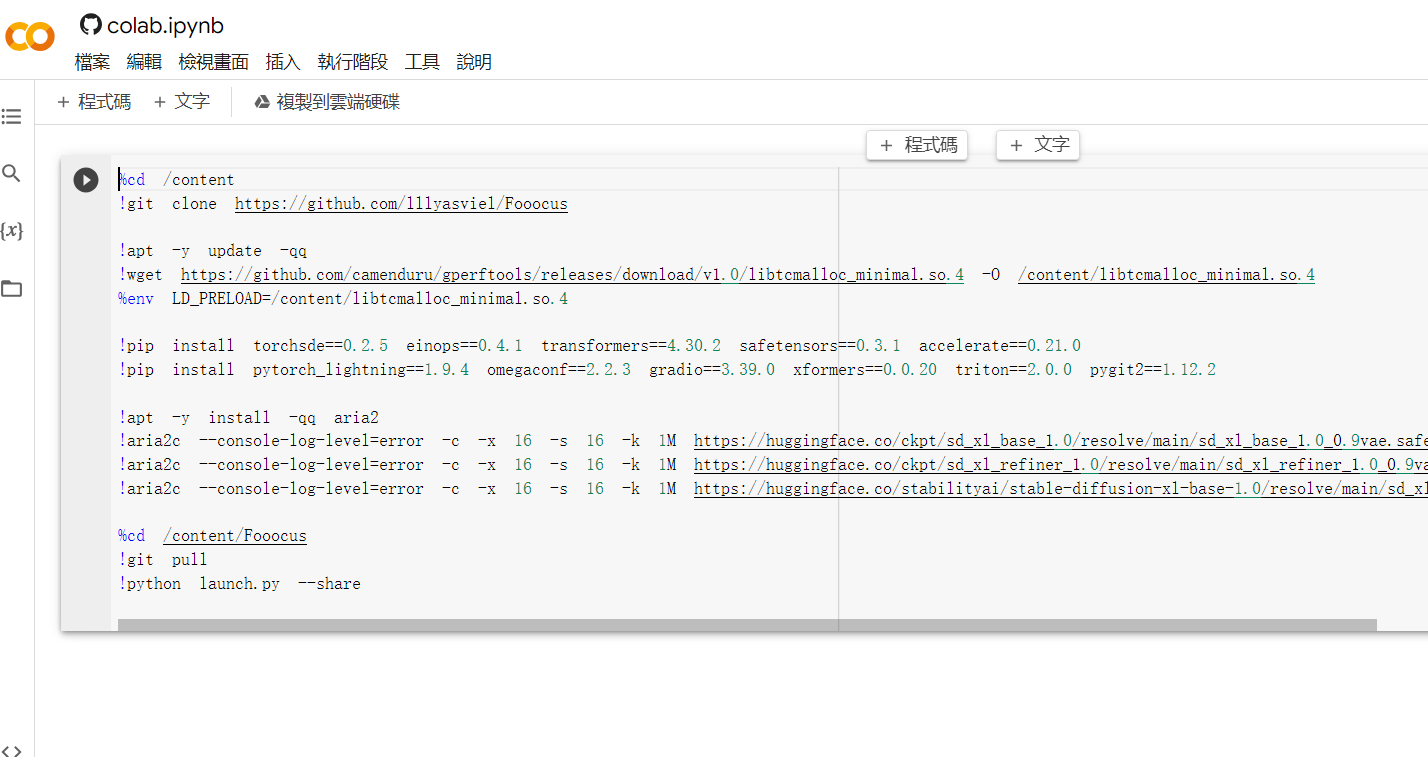Click 'torchsde==0.2.5' in pip install line
This screenshot has height=757, width=1428.
pos(320,346)
